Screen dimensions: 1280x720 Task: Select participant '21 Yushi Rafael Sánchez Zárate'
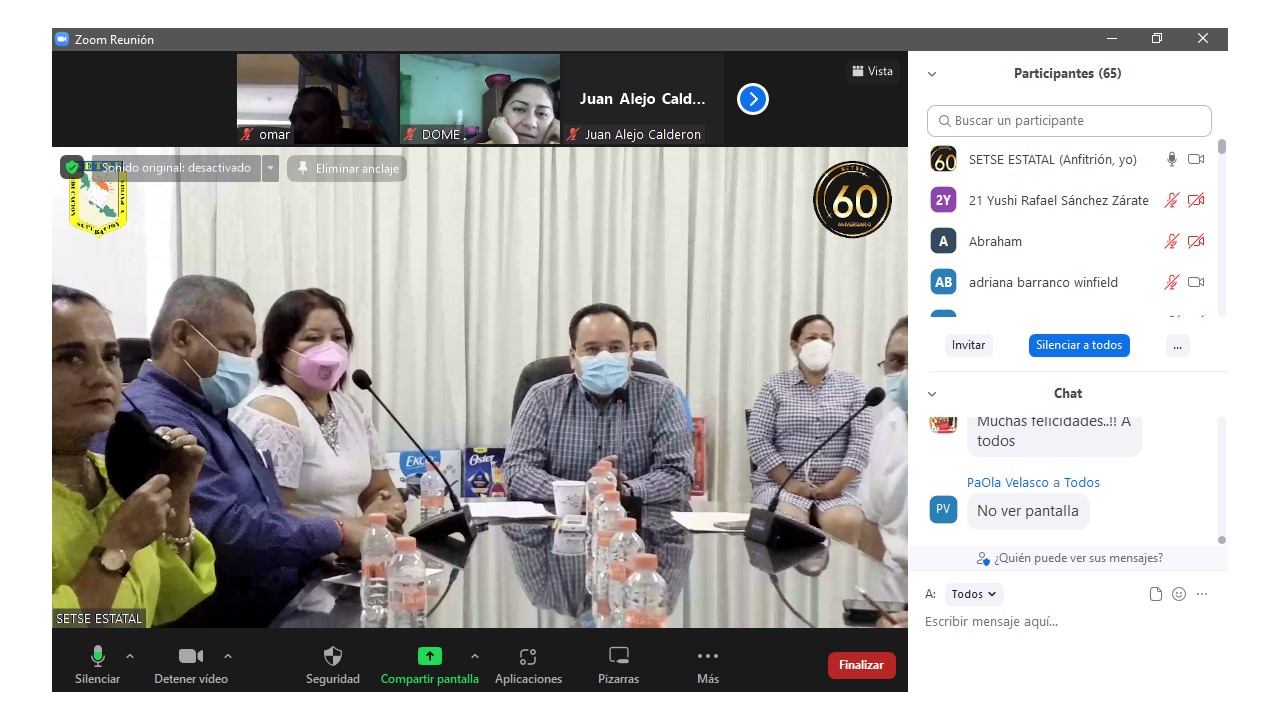click(x=1068, y=200)
